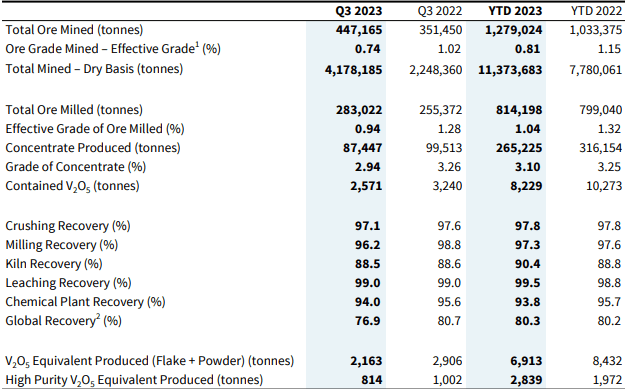The width and height of the screenshot is (625, 389).
Task: Click the Total Ore Milled (tonnes) label
Action: (74, 110)
